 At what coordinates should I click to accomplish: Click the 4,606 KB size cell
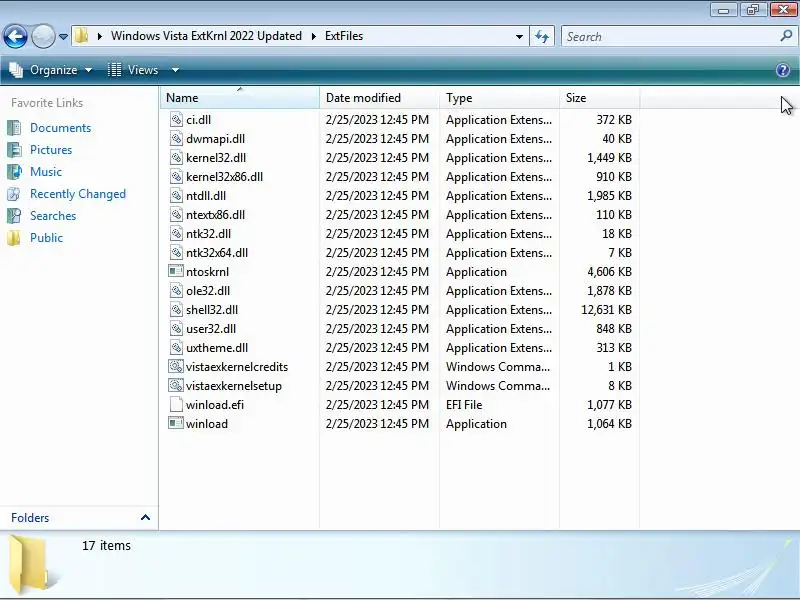[609, 271]
